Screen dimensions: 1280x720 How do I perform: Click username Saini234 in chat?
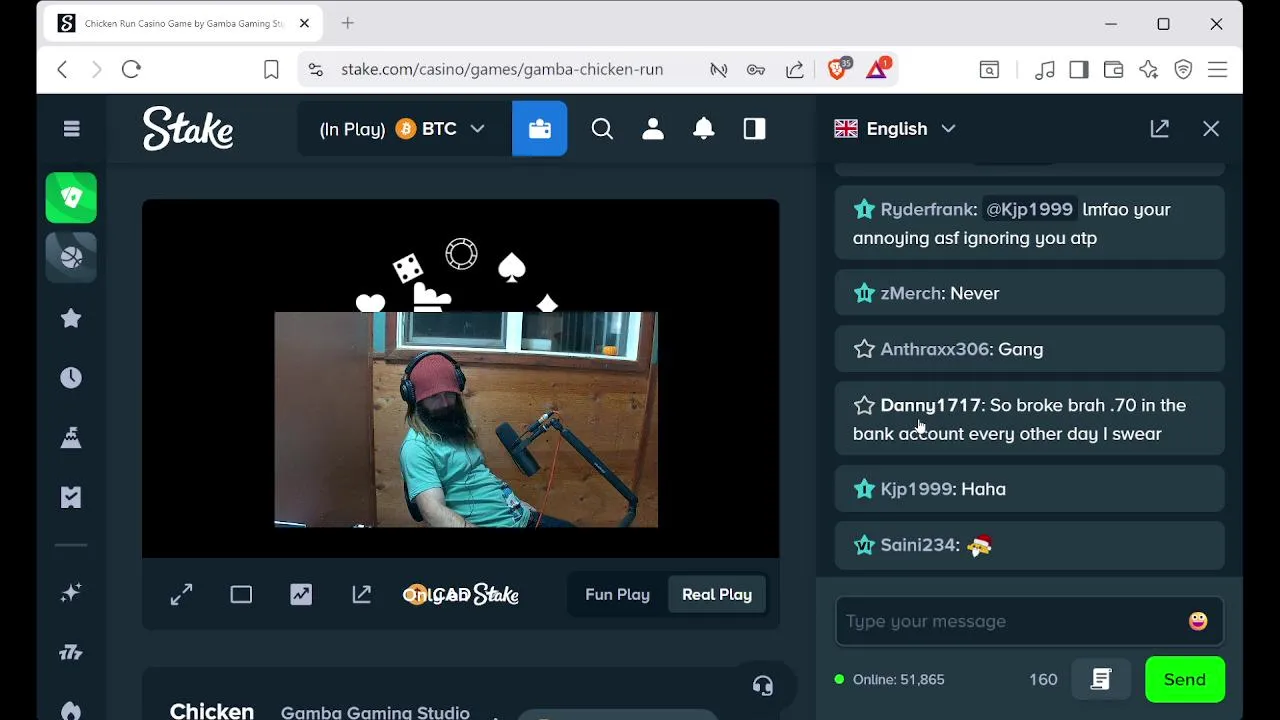tap(920, 546)
